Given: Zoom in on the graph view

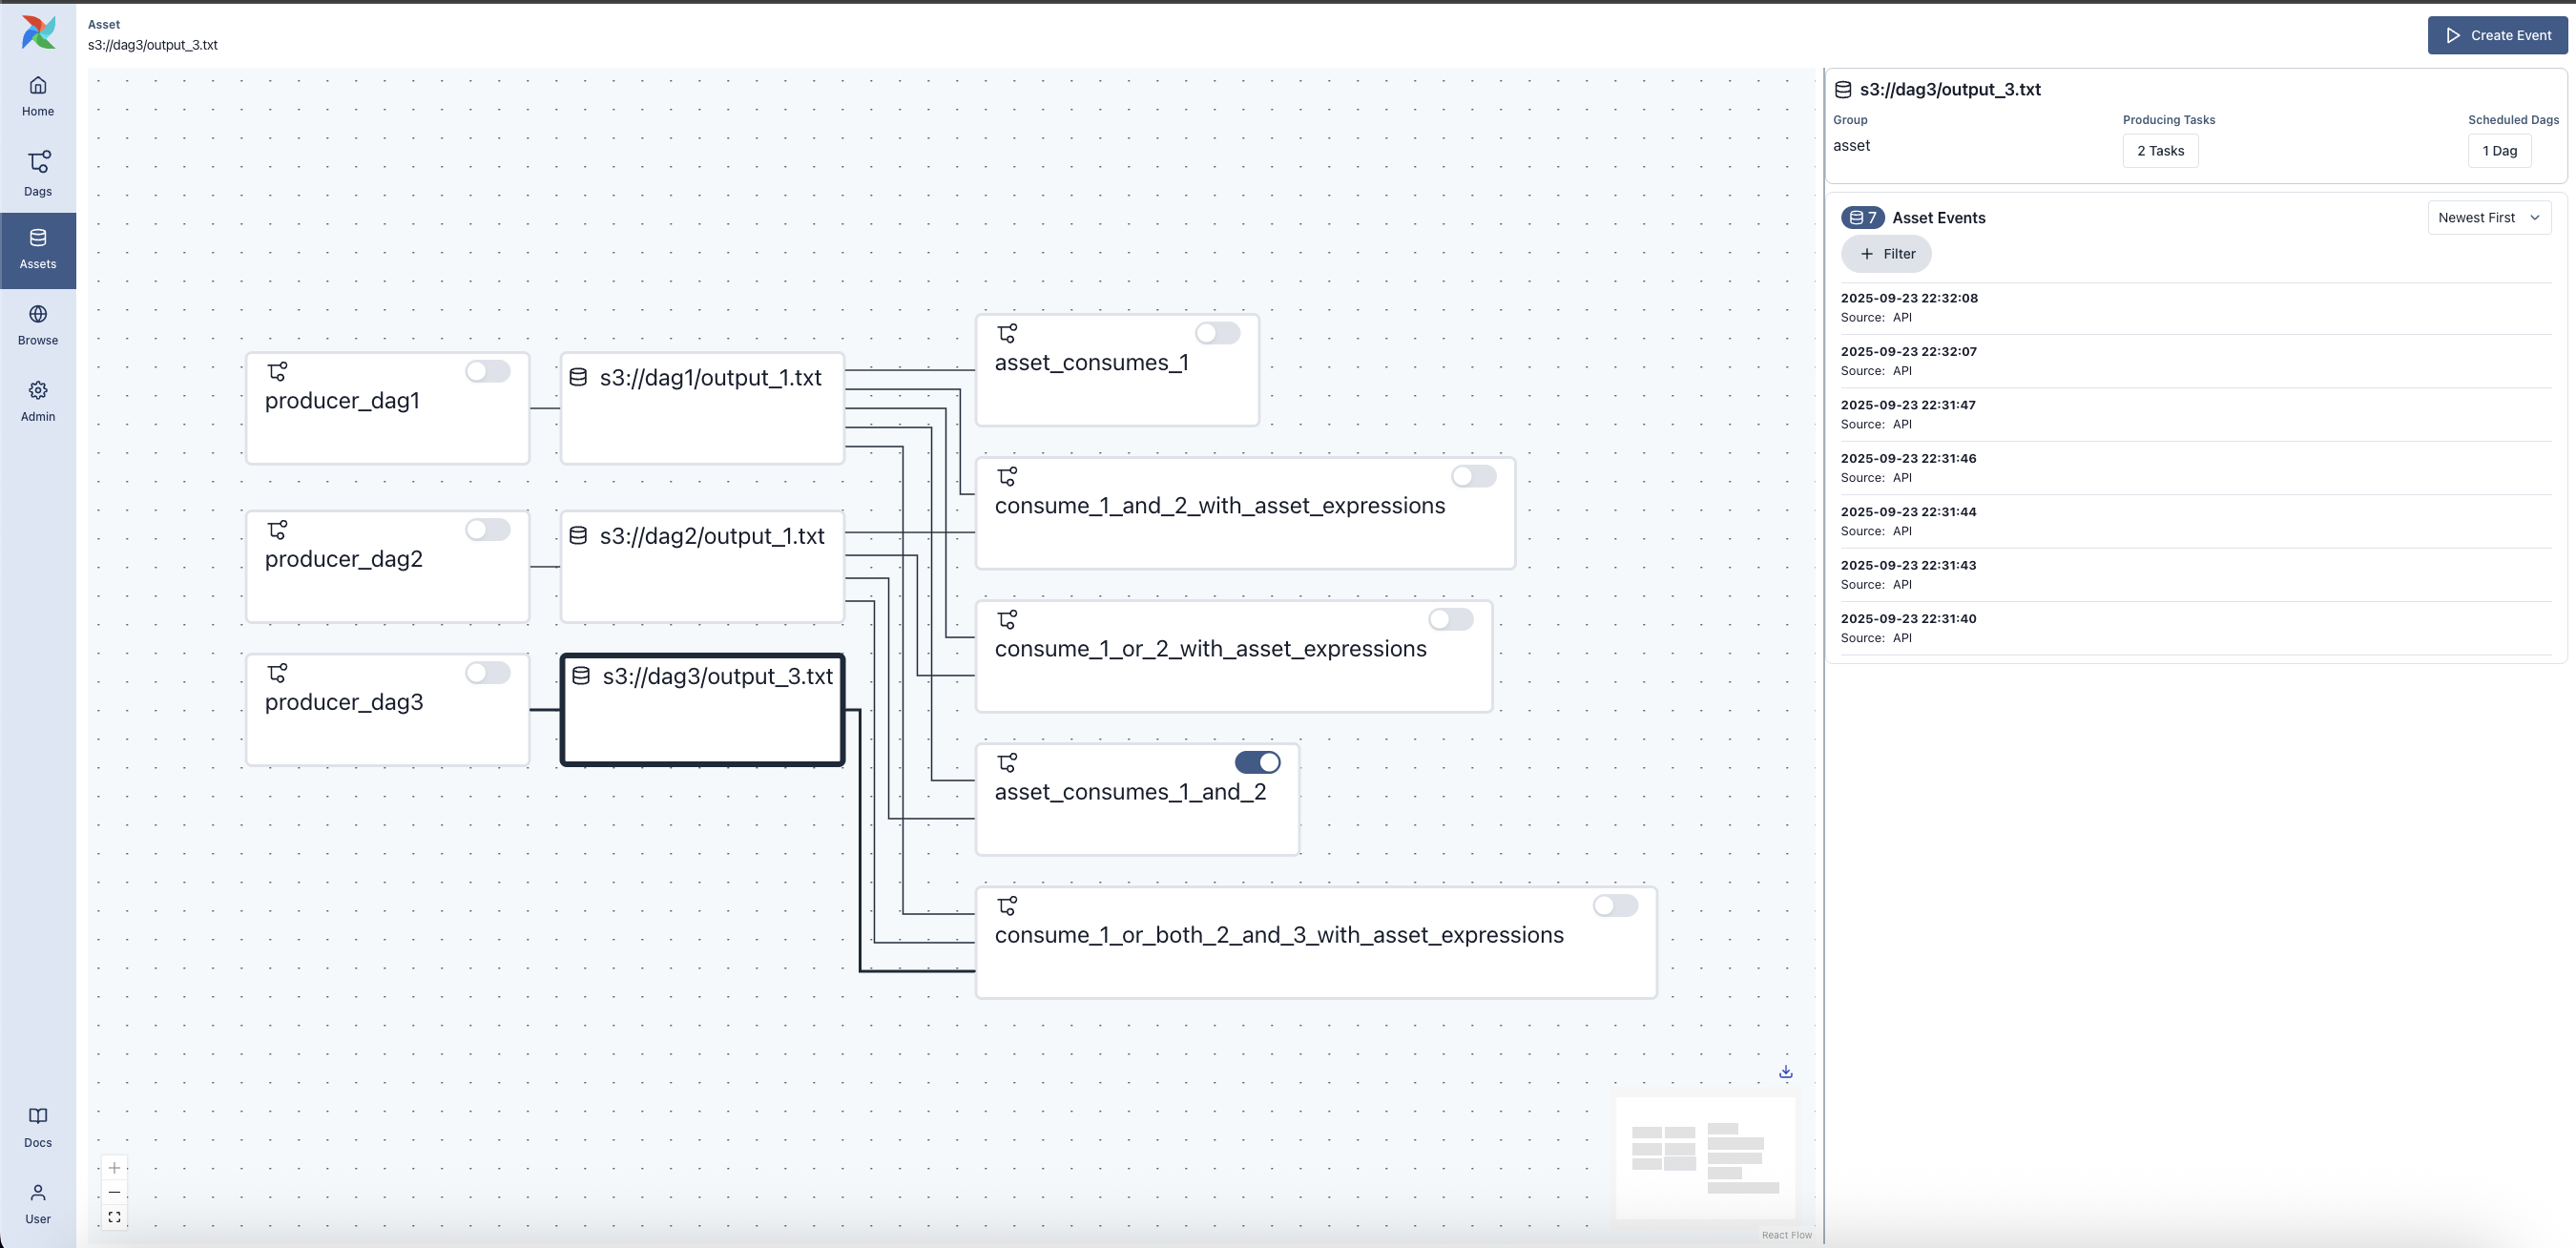Looking at the screenshot, I should 114,1167.
